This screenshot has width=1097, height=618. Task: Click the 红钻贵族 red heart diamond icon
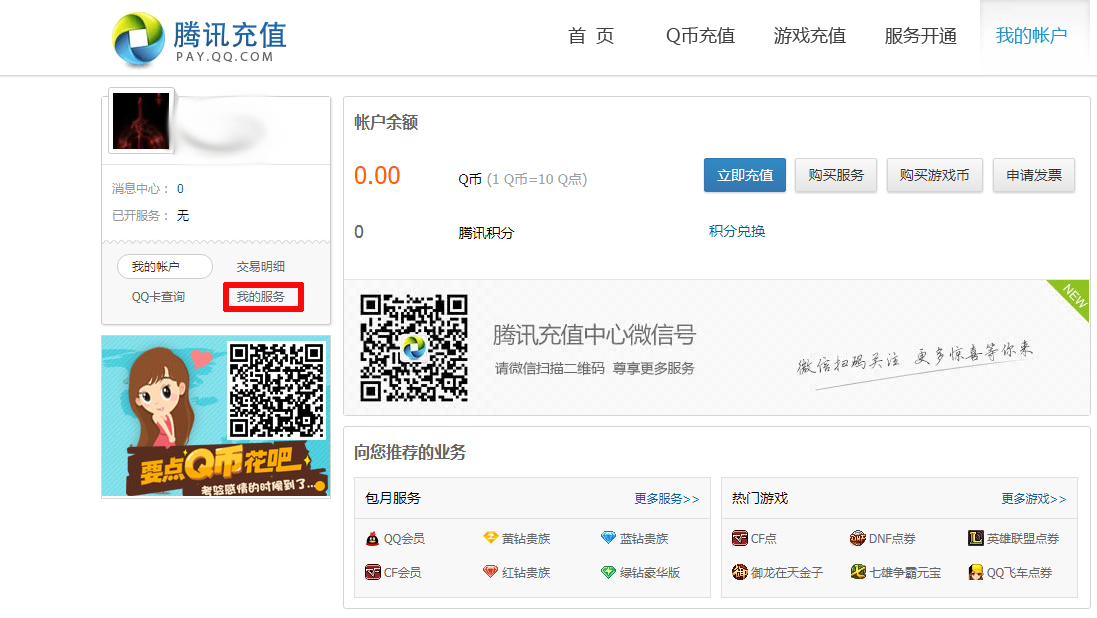coord(489,573)
